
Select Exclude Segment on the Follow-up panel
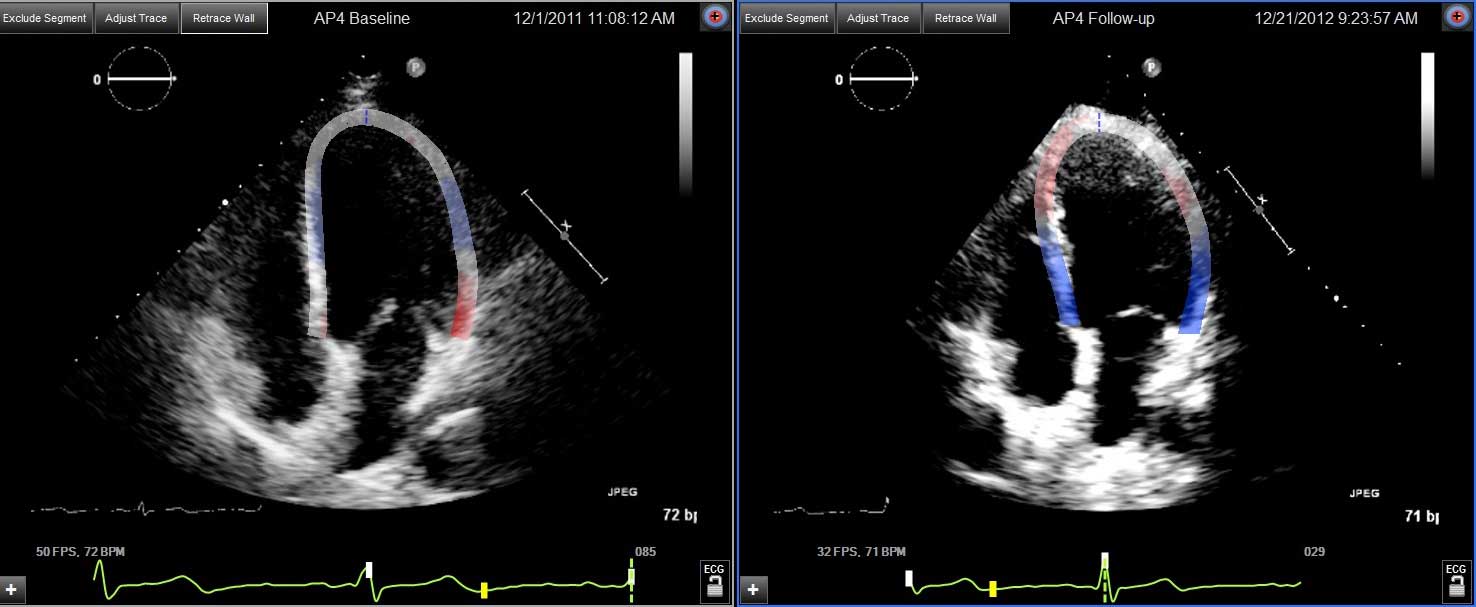(x=786, y=17)
